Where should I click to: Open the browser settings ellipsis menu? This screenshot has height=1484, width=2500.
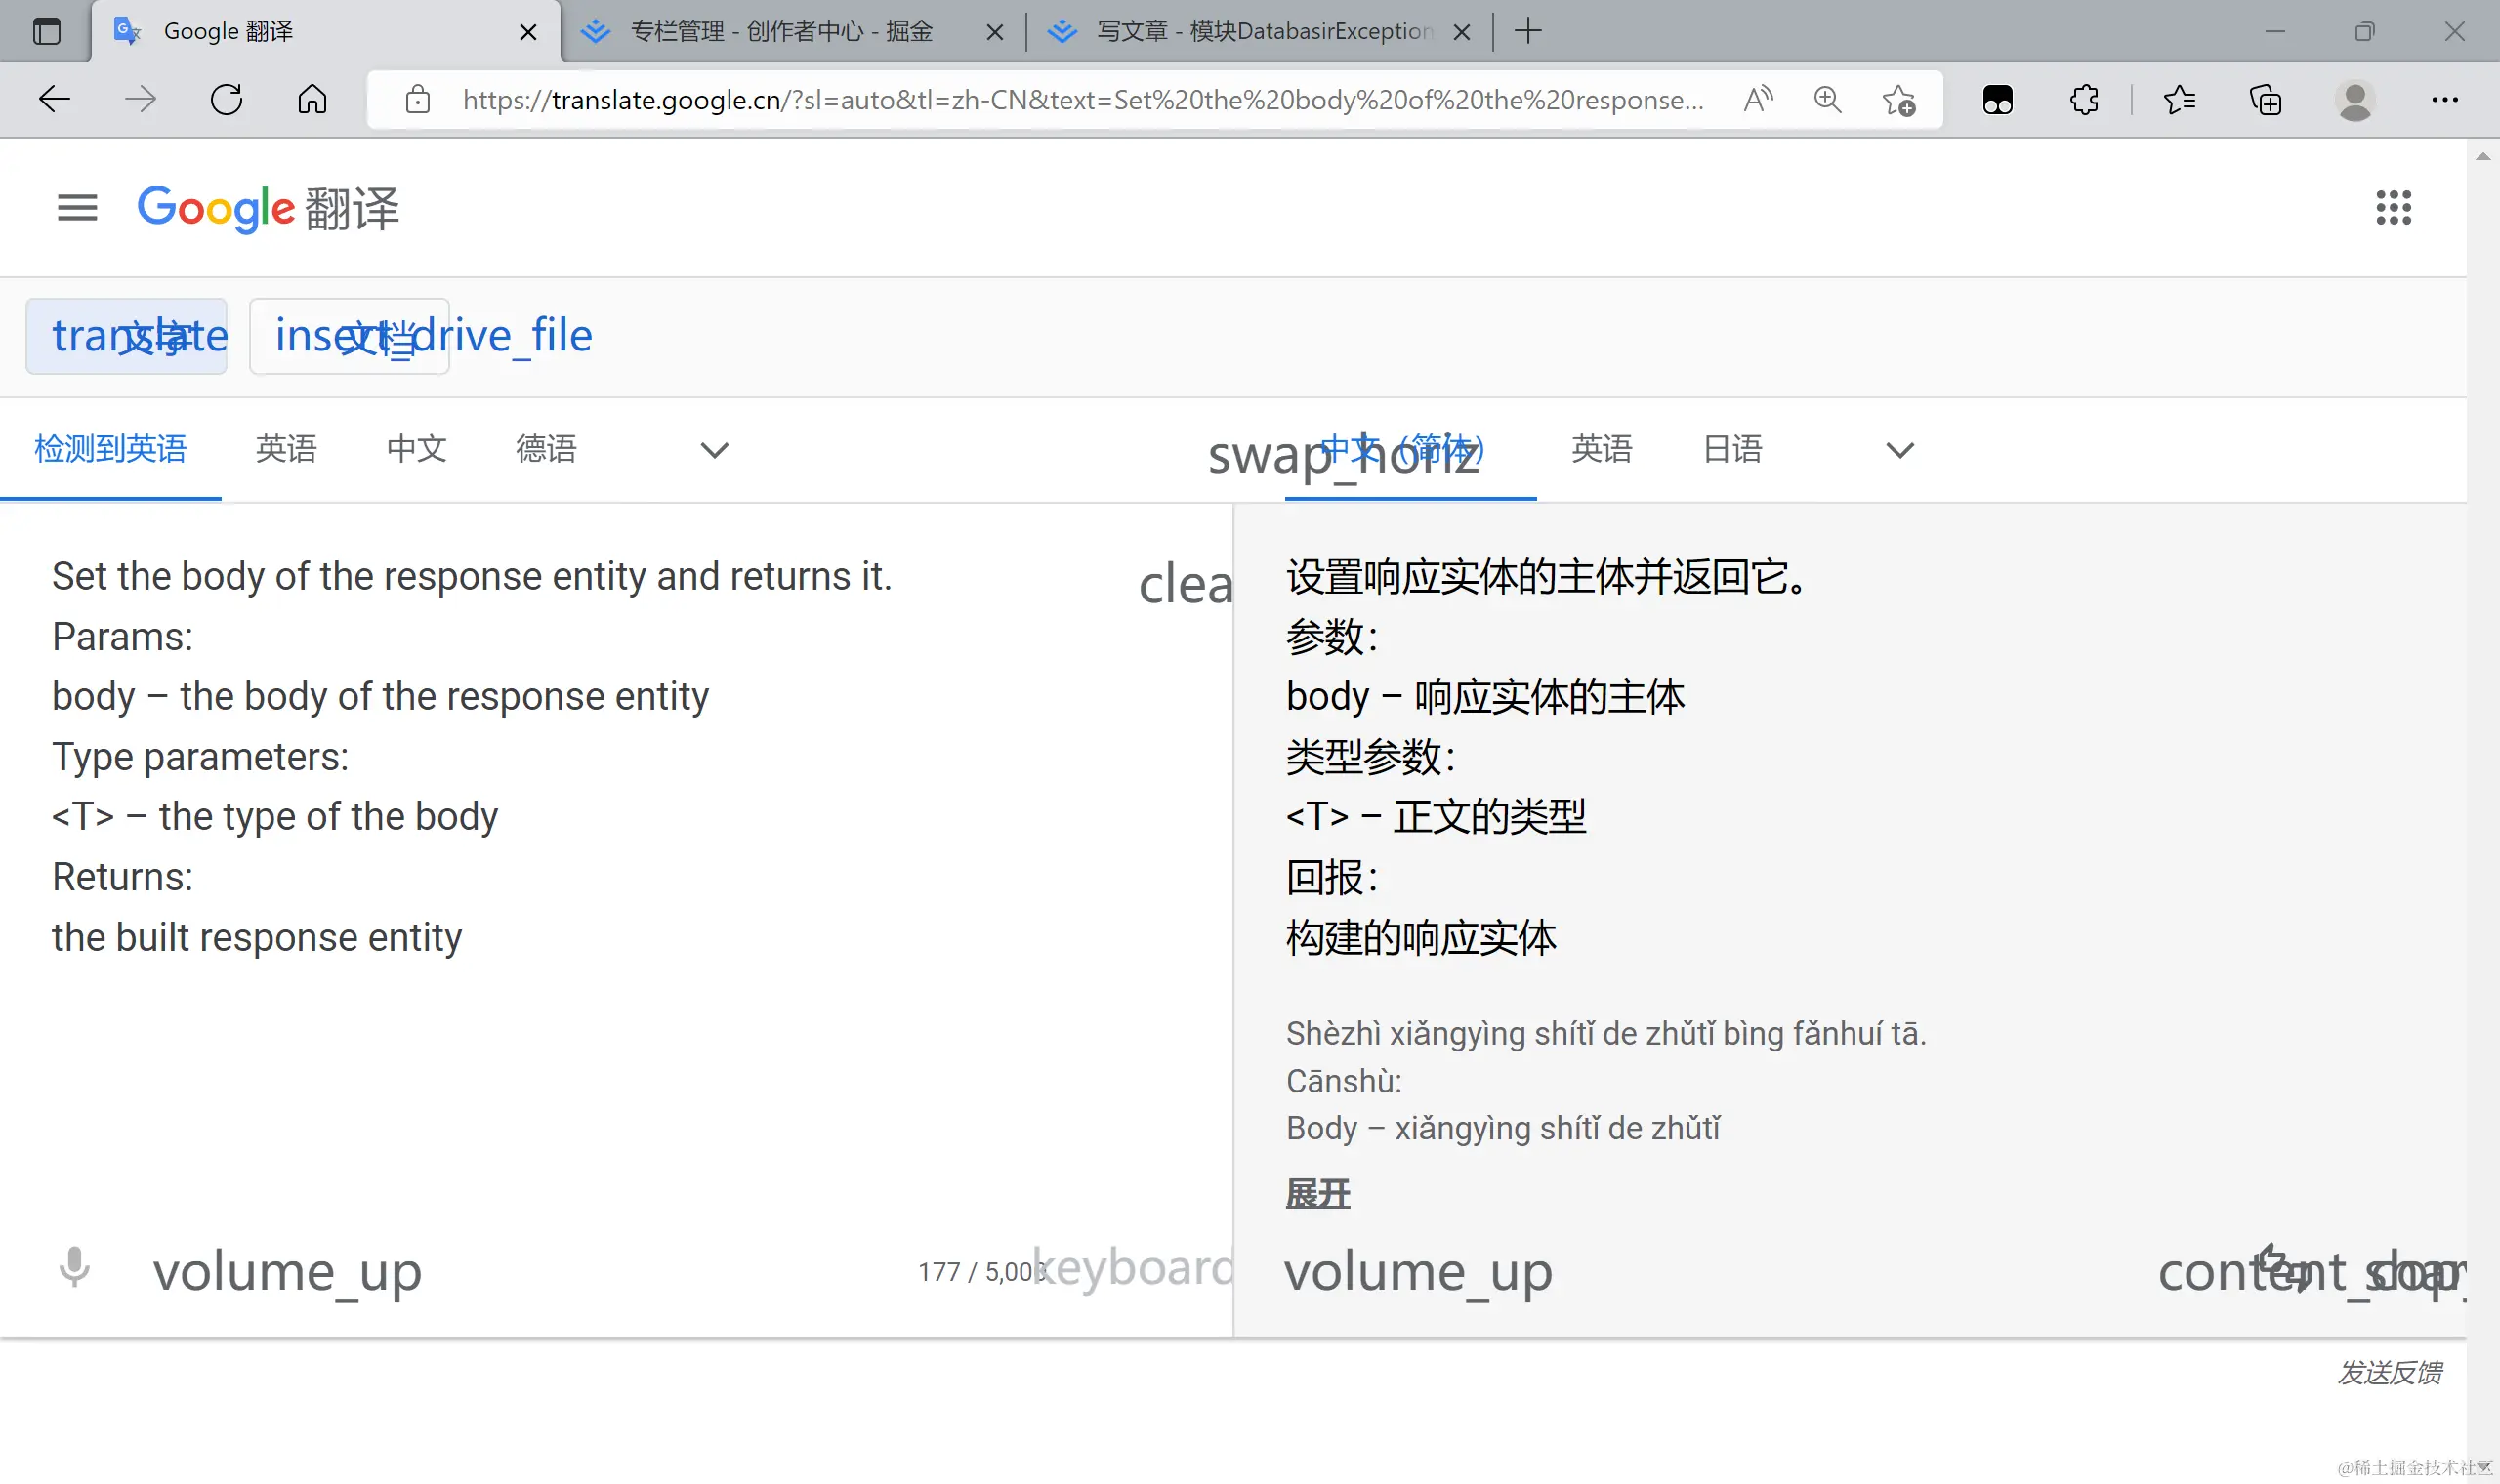(x=2444, y=99)
